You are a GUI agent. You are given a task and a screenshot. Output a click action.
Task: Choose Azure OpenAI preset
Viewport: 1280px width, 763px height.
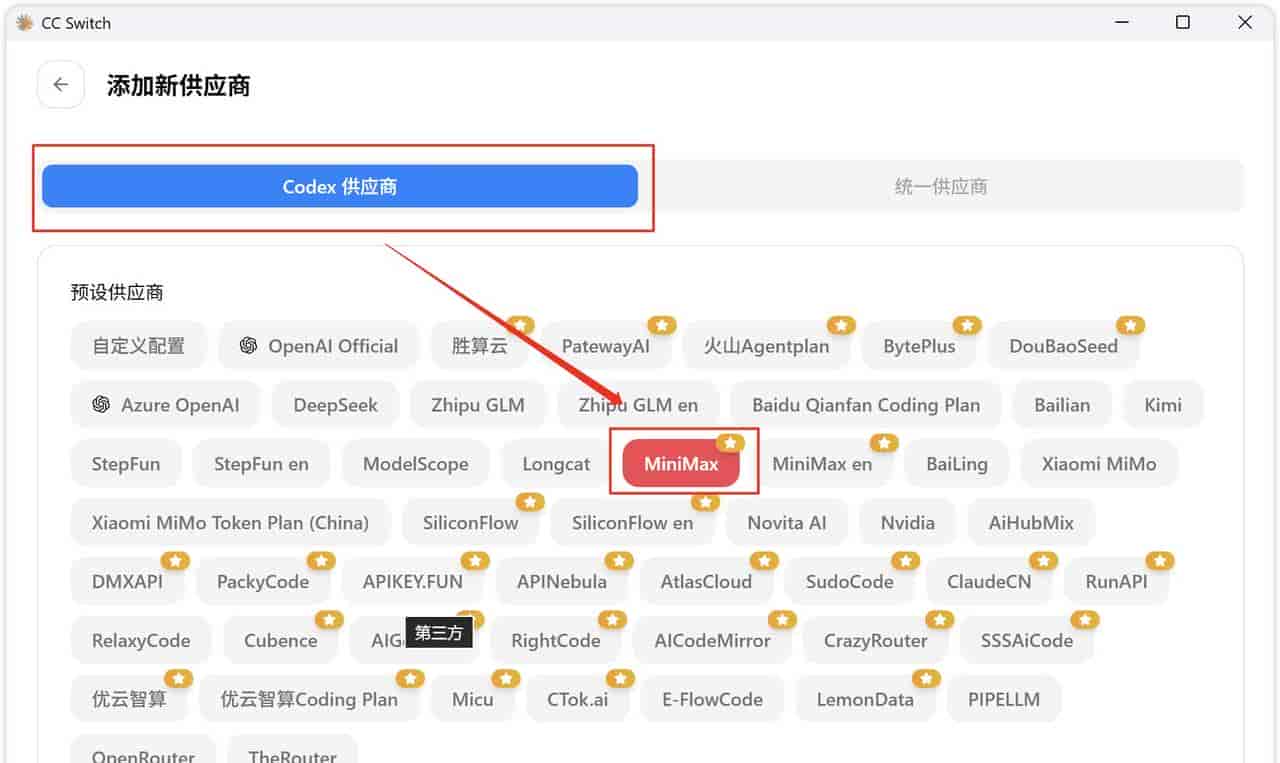click(165, 405)
